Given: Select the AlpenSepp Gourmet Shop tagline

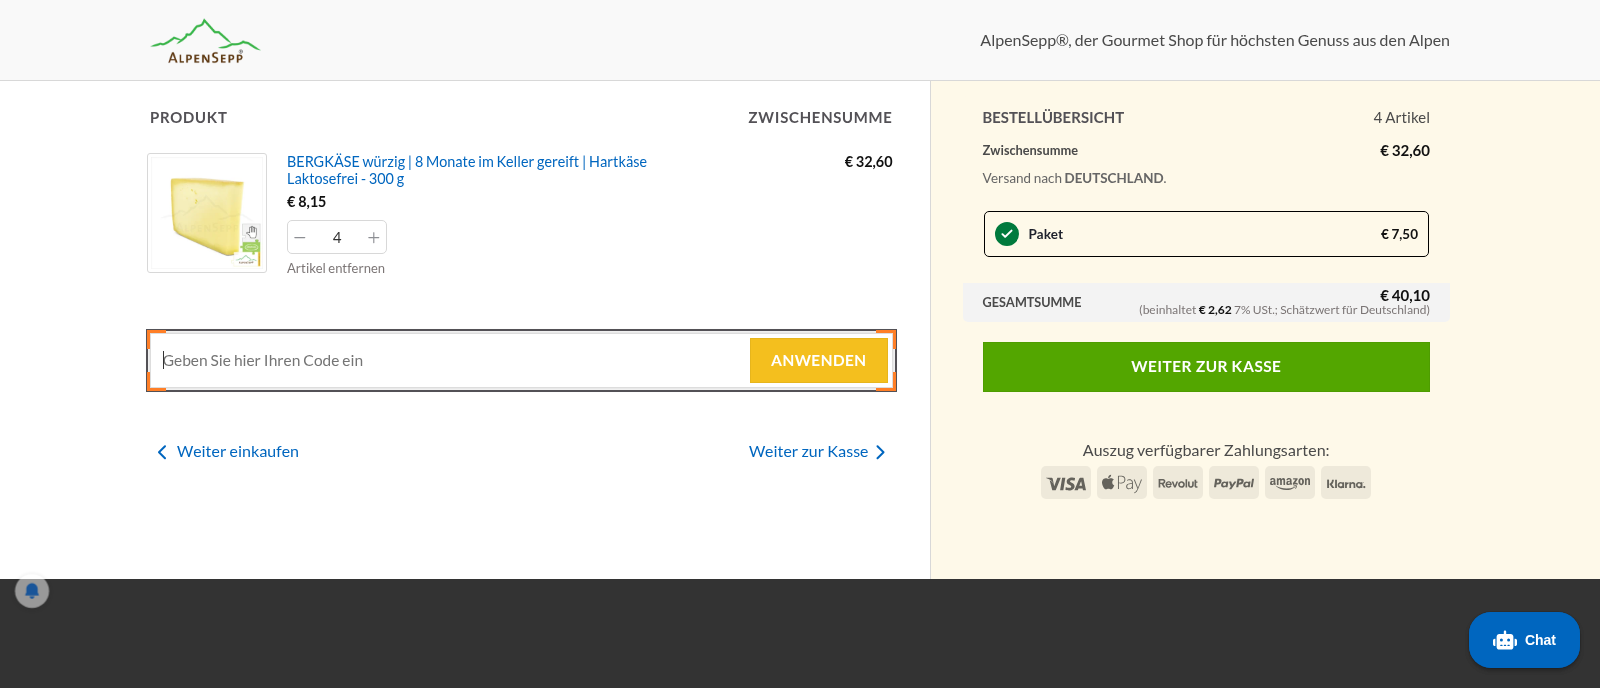Looking at the screenshot, I should [1215, 41].
